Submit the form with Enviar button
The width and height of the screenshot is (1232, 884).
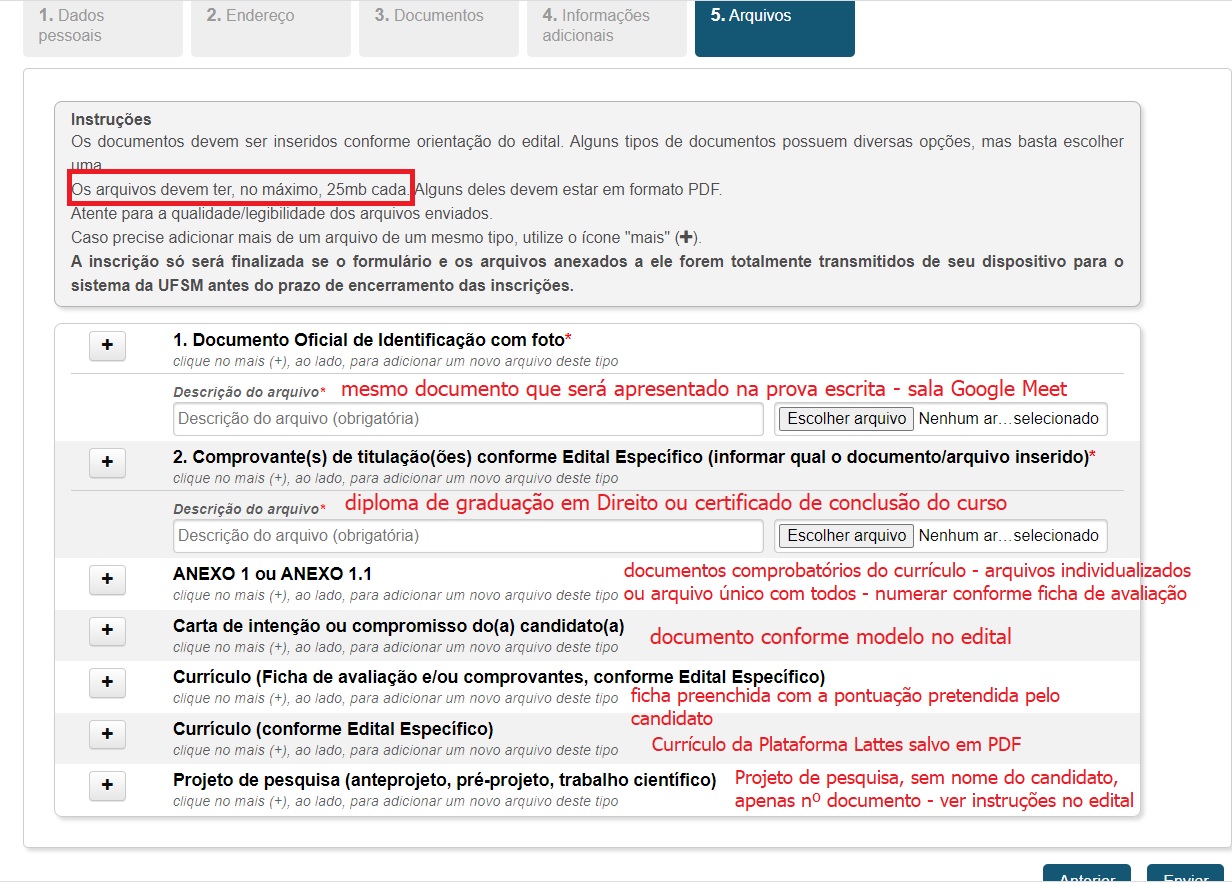(1185, 876)
